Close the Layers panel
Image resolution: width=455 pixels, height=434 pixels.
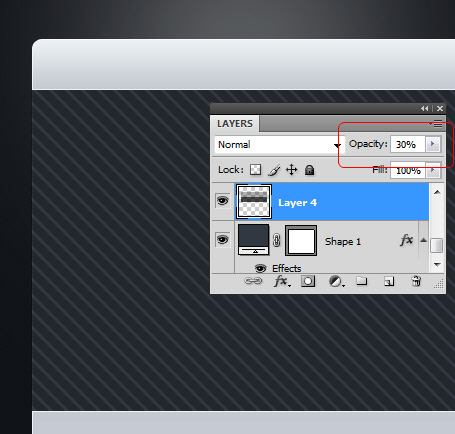click(440, 109)
